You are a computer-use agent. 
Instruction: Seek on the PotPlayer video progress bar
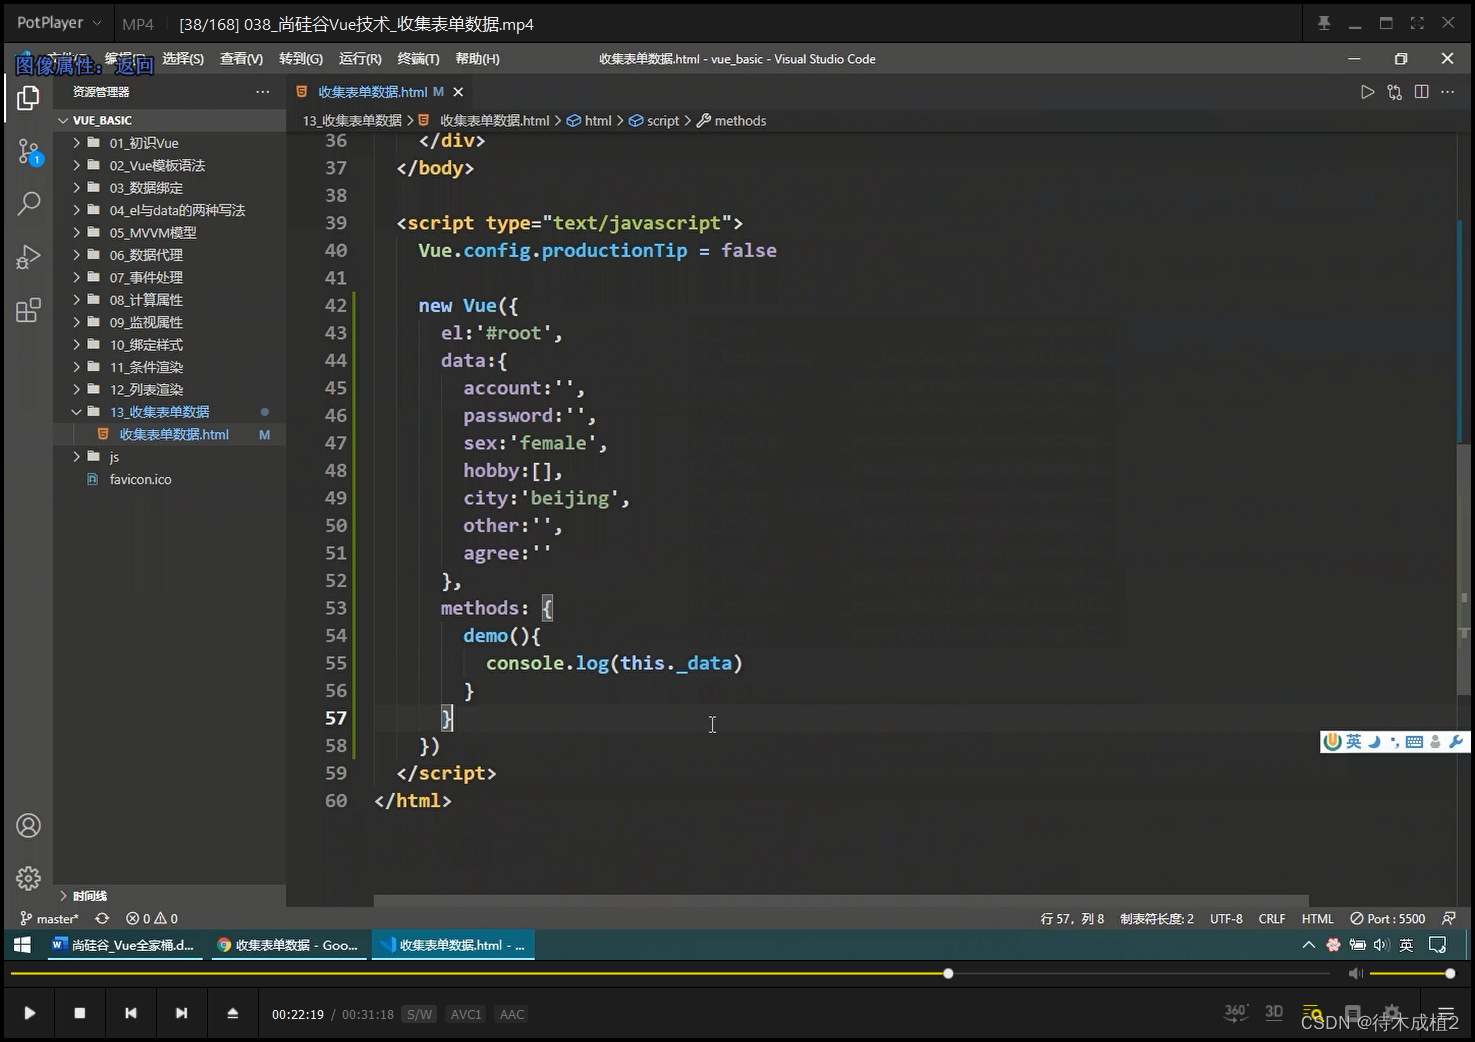pyautogui.click(x=670, y=973)
